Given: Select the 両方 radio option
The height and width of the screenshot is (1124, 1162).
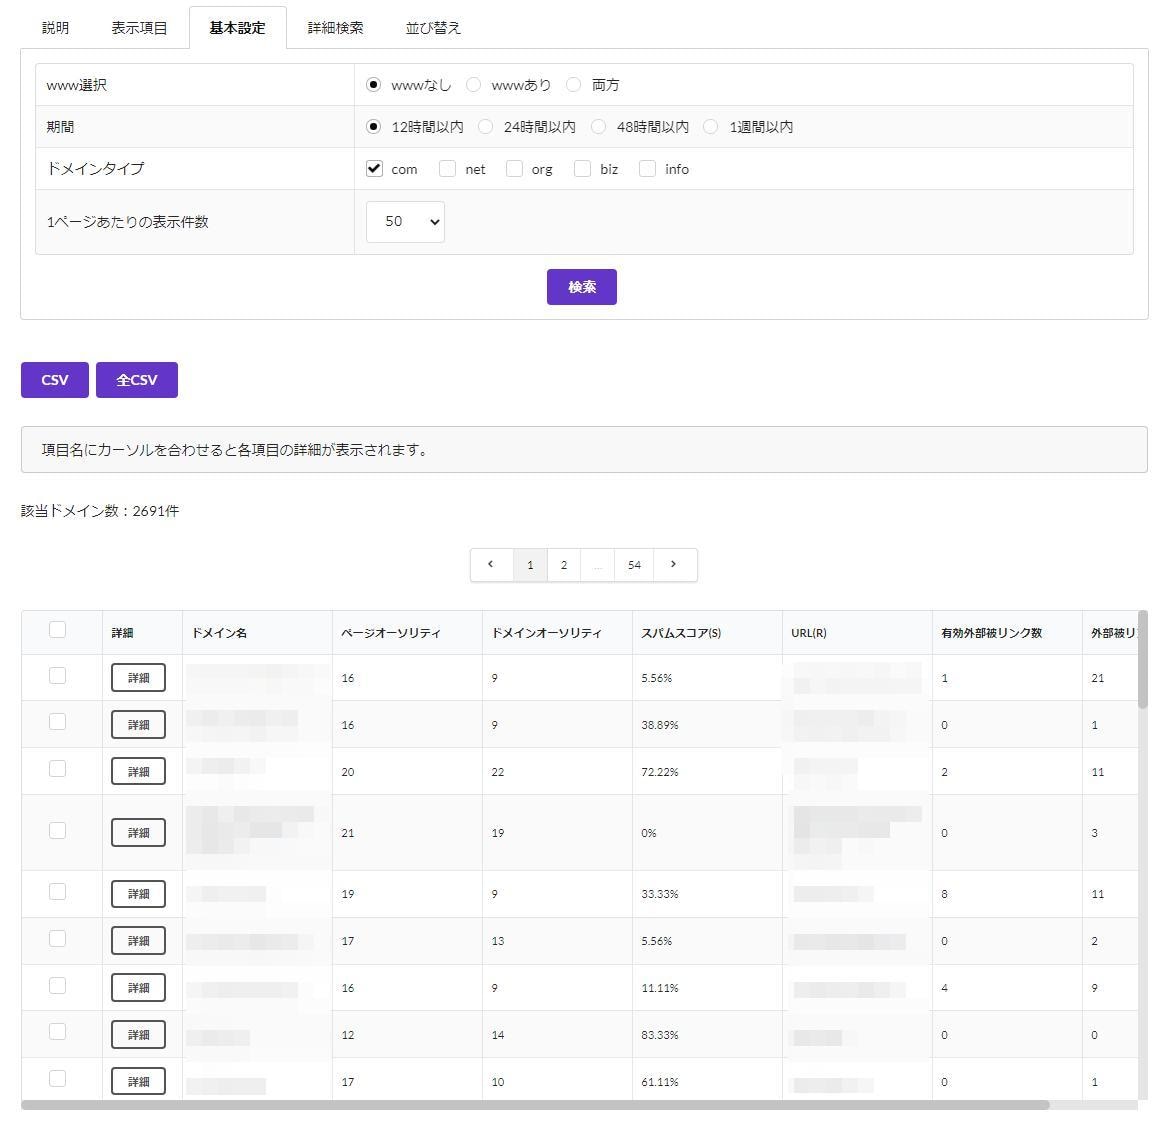Looking at the screenshot, I should 573,84.
